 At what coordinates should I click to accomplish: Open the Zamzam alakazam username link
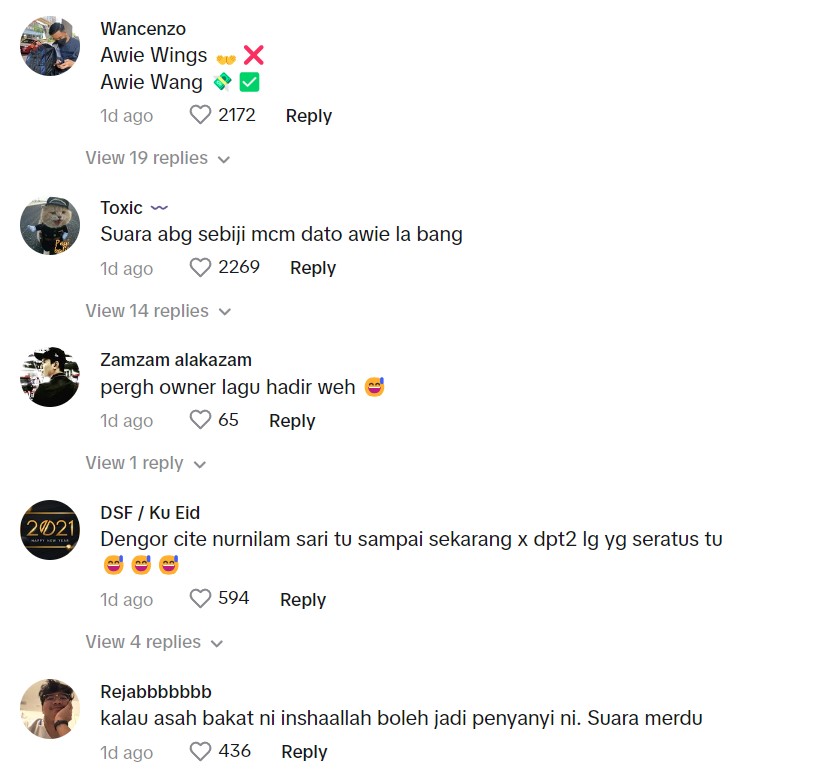[x=176, y=360]
